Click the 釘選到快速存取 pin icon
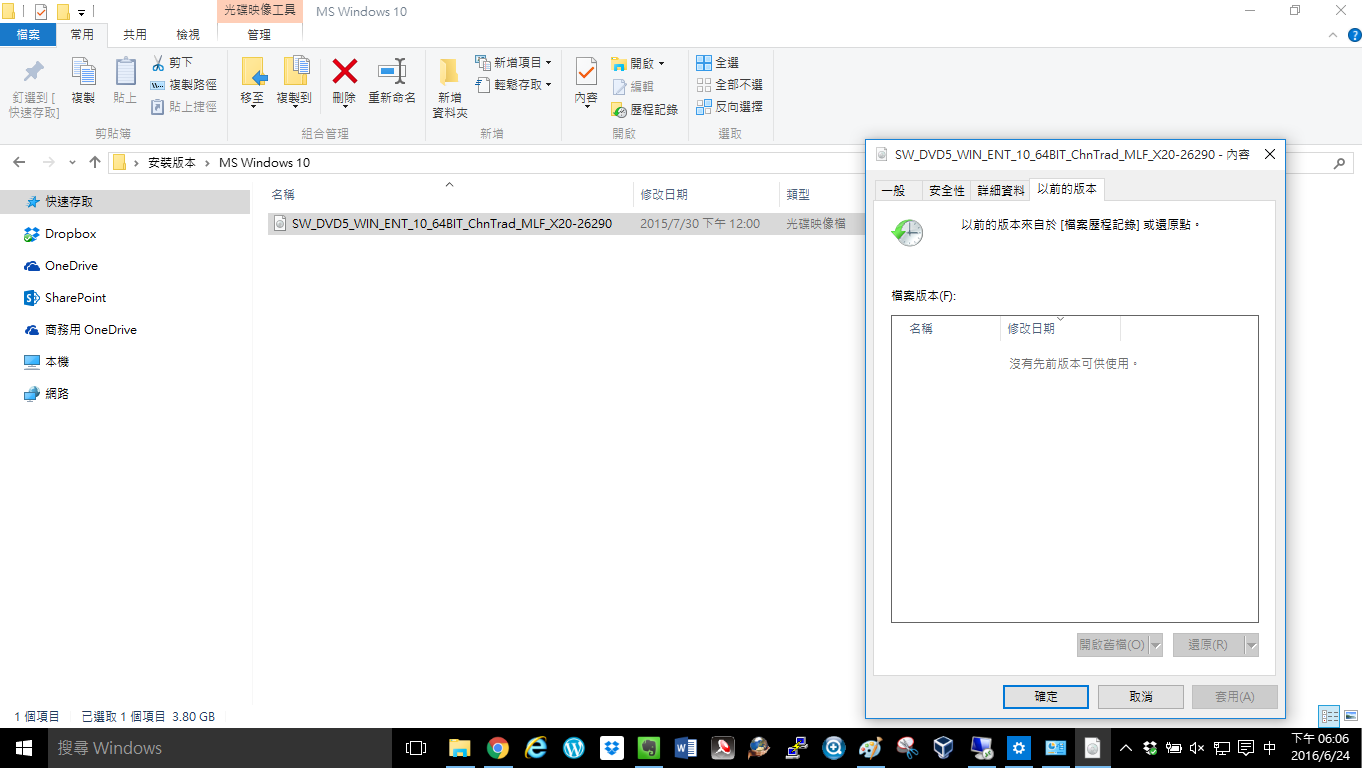 tap(34, 72)
